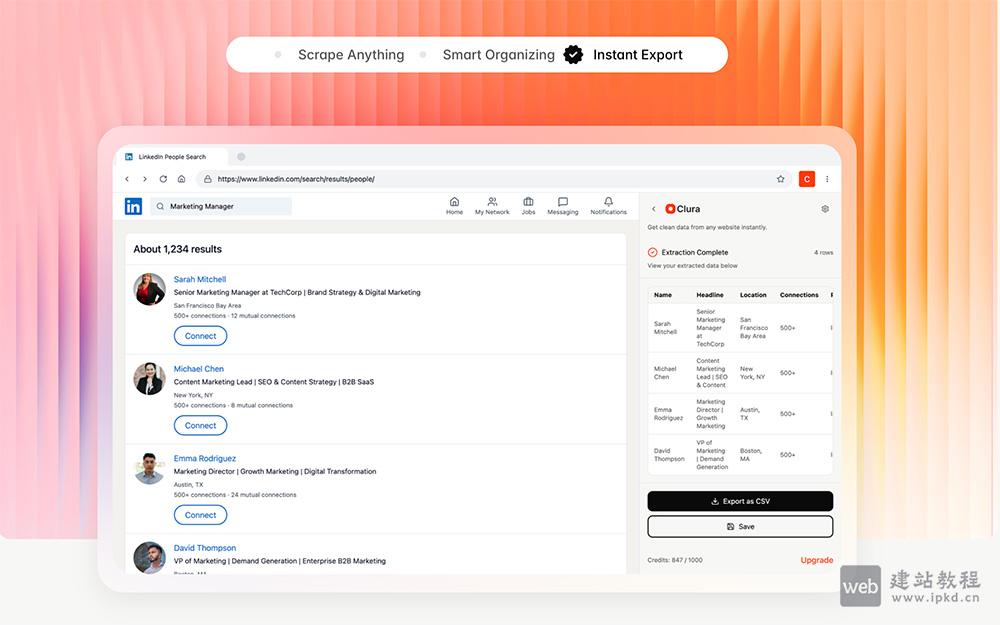Reload the page in browser

[163, 179]
